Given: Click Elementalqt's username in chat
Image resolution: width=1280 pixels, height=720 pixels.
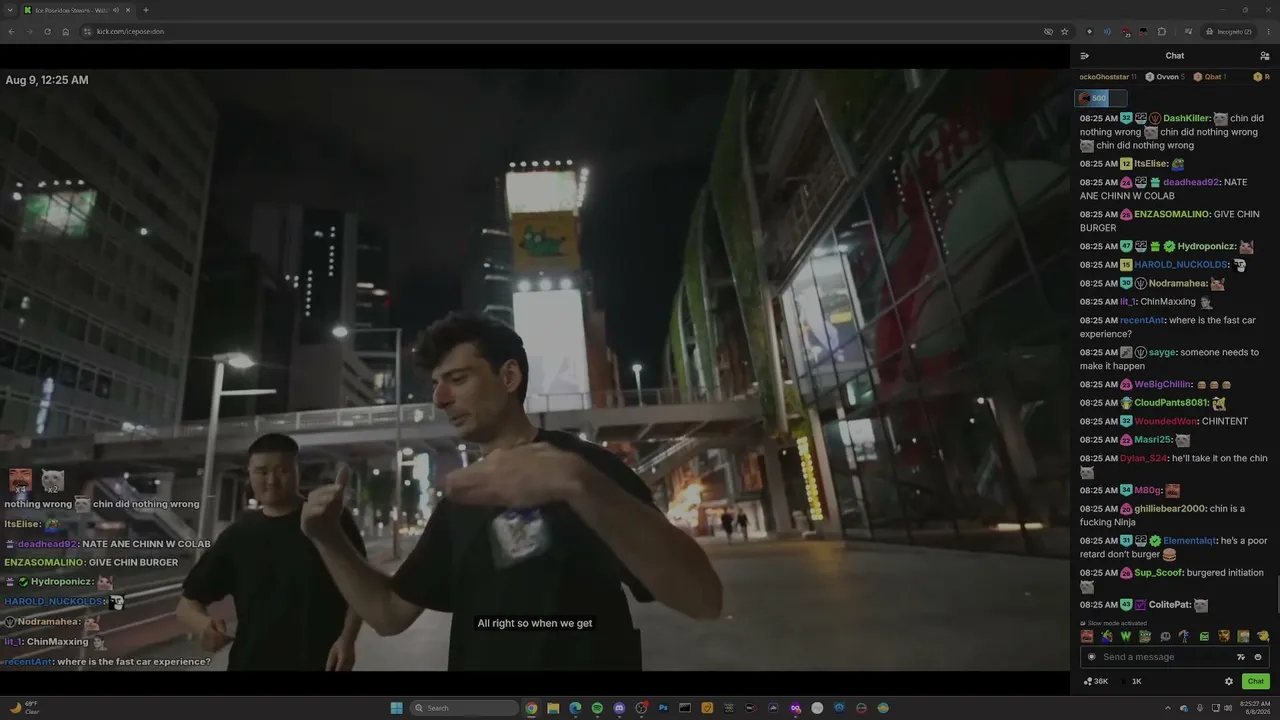Looking at the screenshot, I should point(1189,541).
